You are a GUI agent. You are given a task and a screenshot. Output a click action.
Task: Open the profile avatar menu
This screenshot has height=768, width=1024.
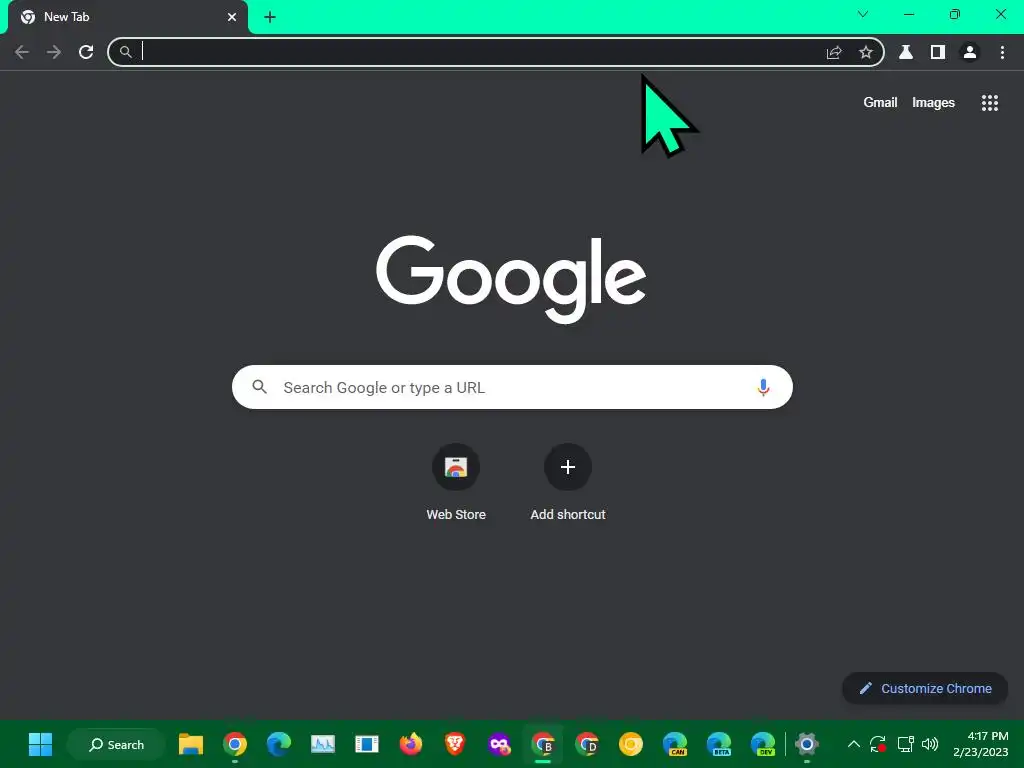pyautogui.click(x=970, y=52)
